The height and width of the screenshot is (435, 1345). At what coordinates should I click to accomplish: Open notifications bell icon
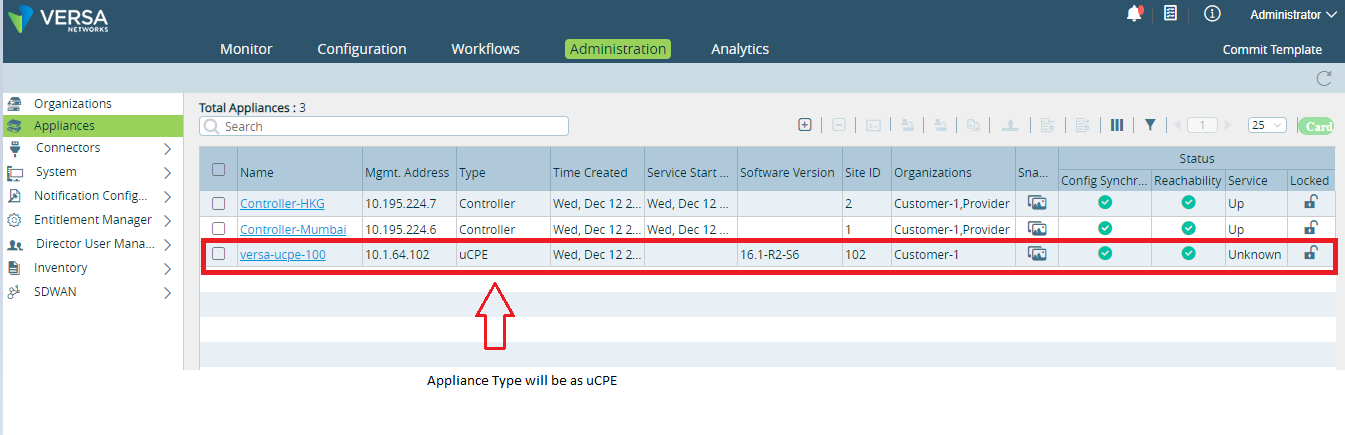click(1134, 13)
